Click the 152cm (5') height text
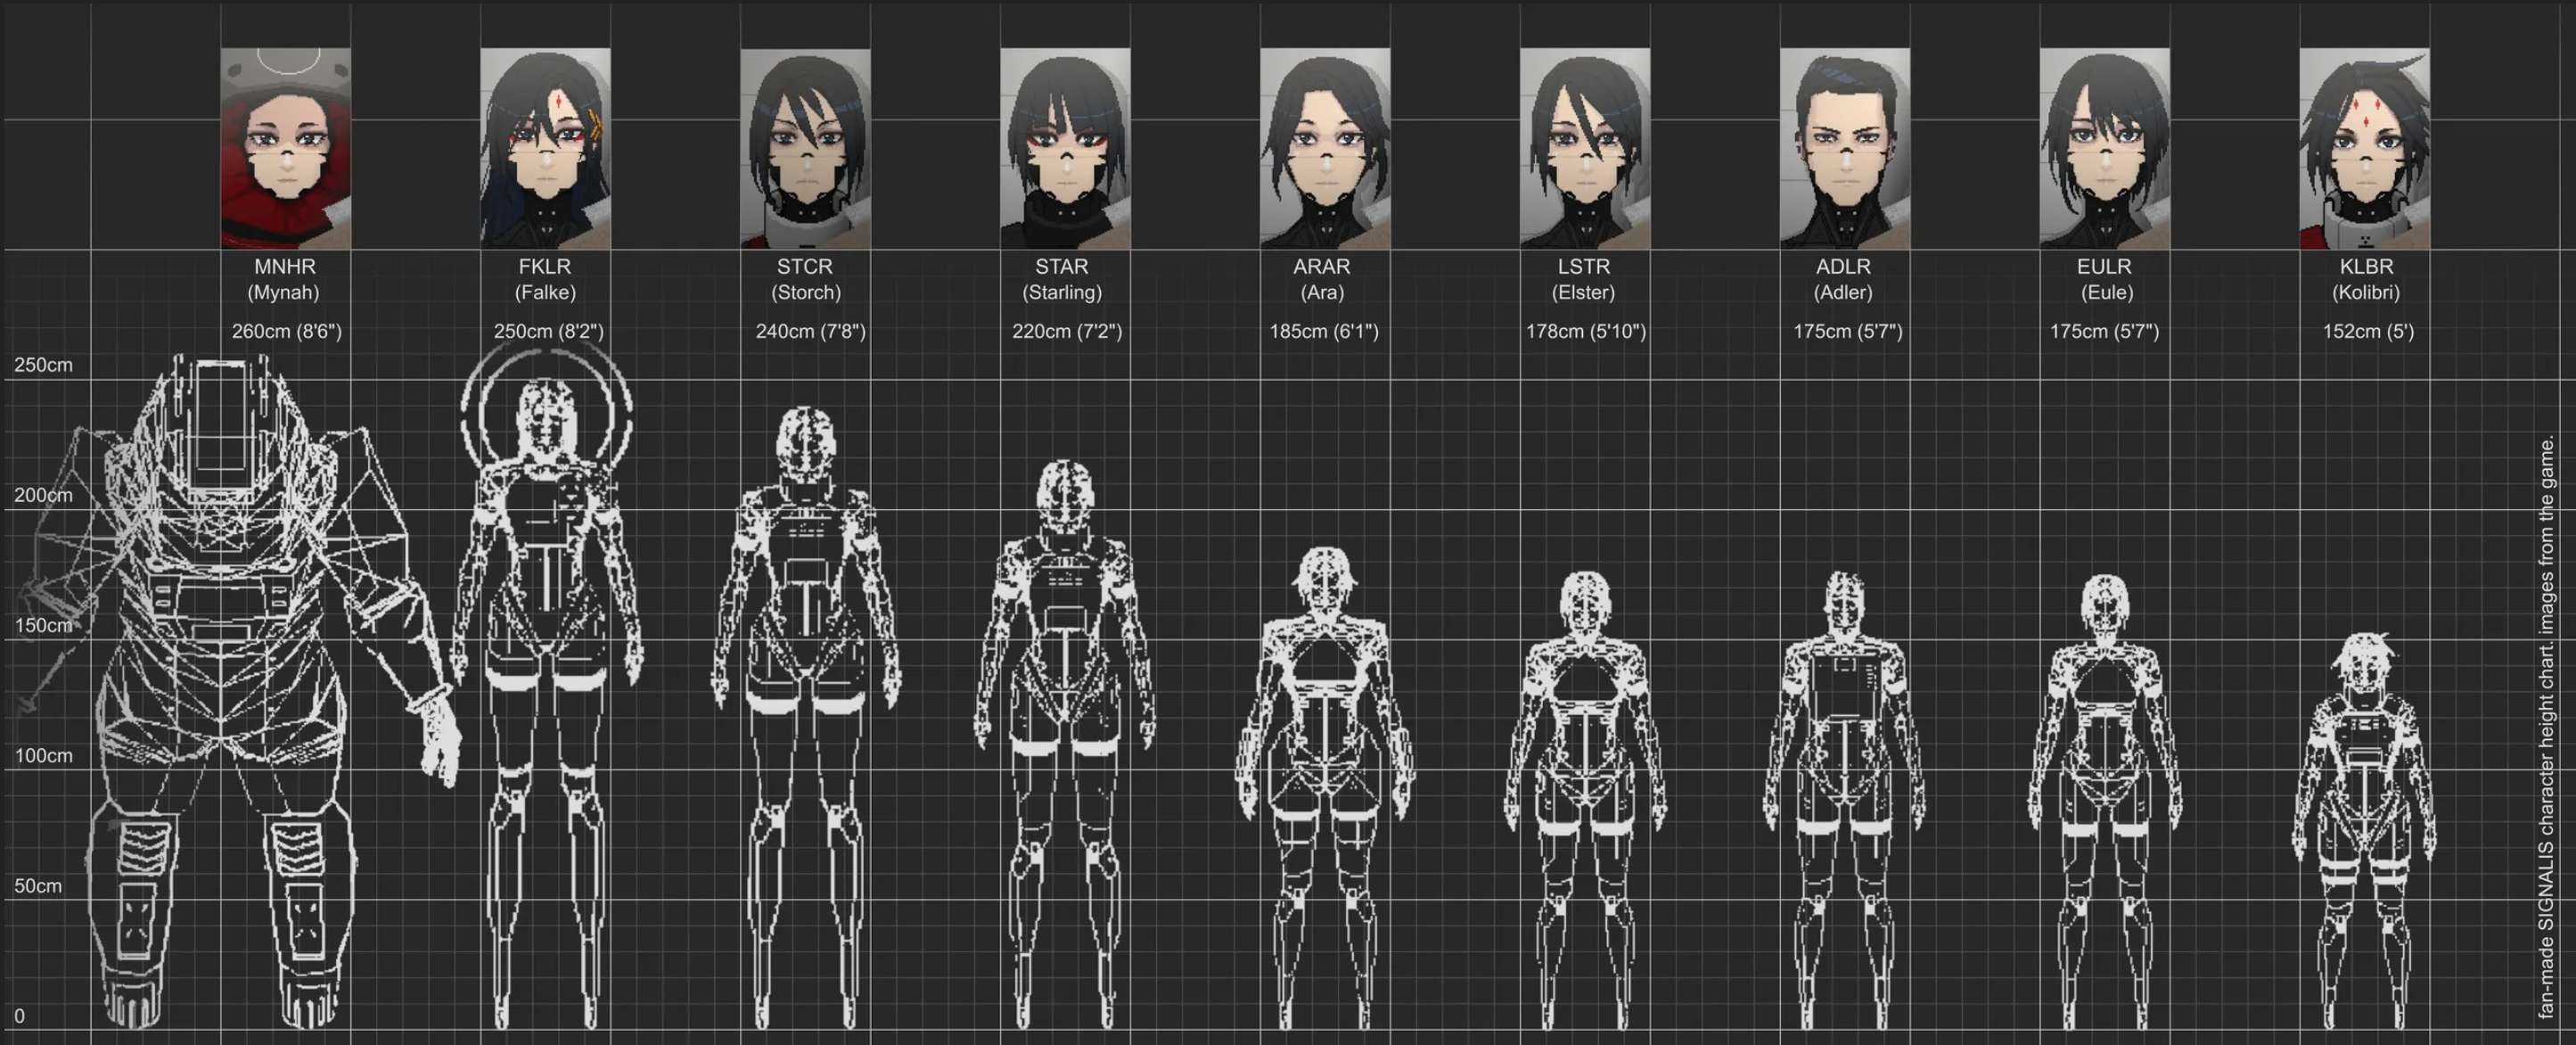Image resolution: width=2576 pixels, height=1045 pixels. (2368, 331)
